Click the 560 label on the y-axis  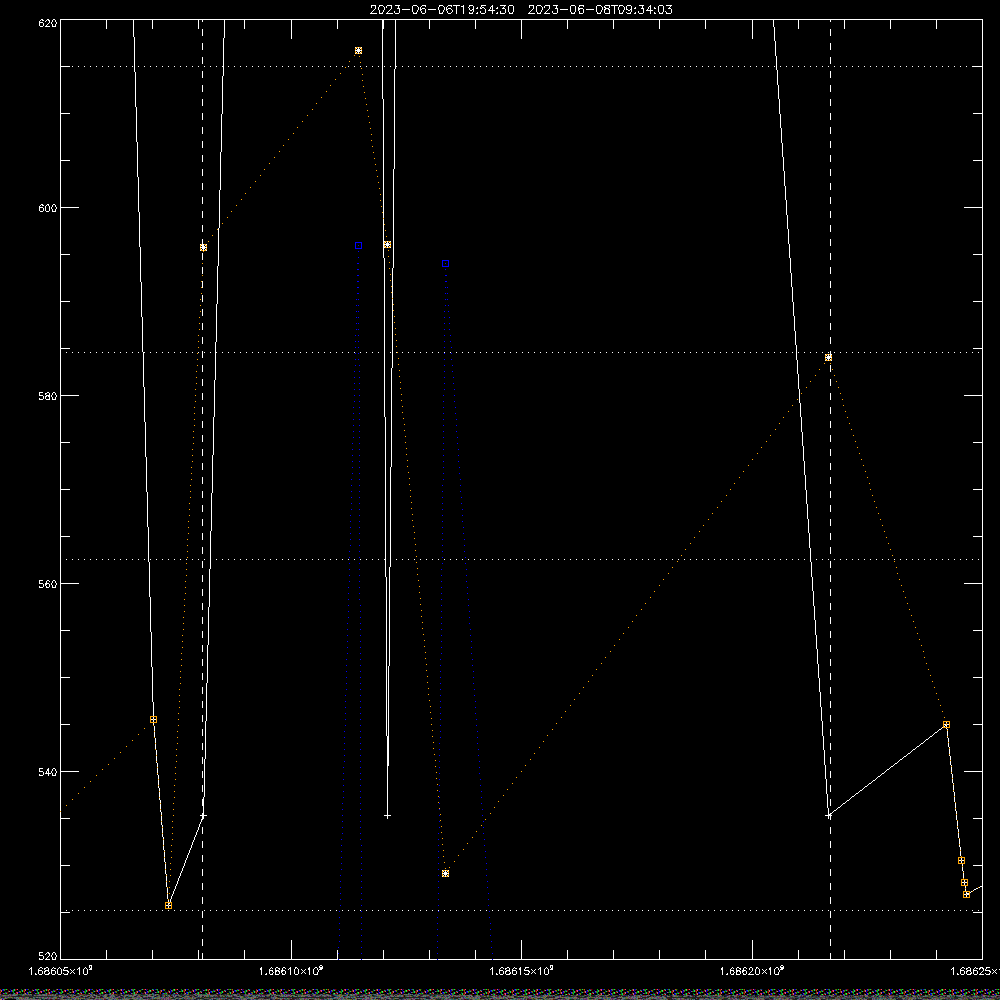tap(48, 584)
